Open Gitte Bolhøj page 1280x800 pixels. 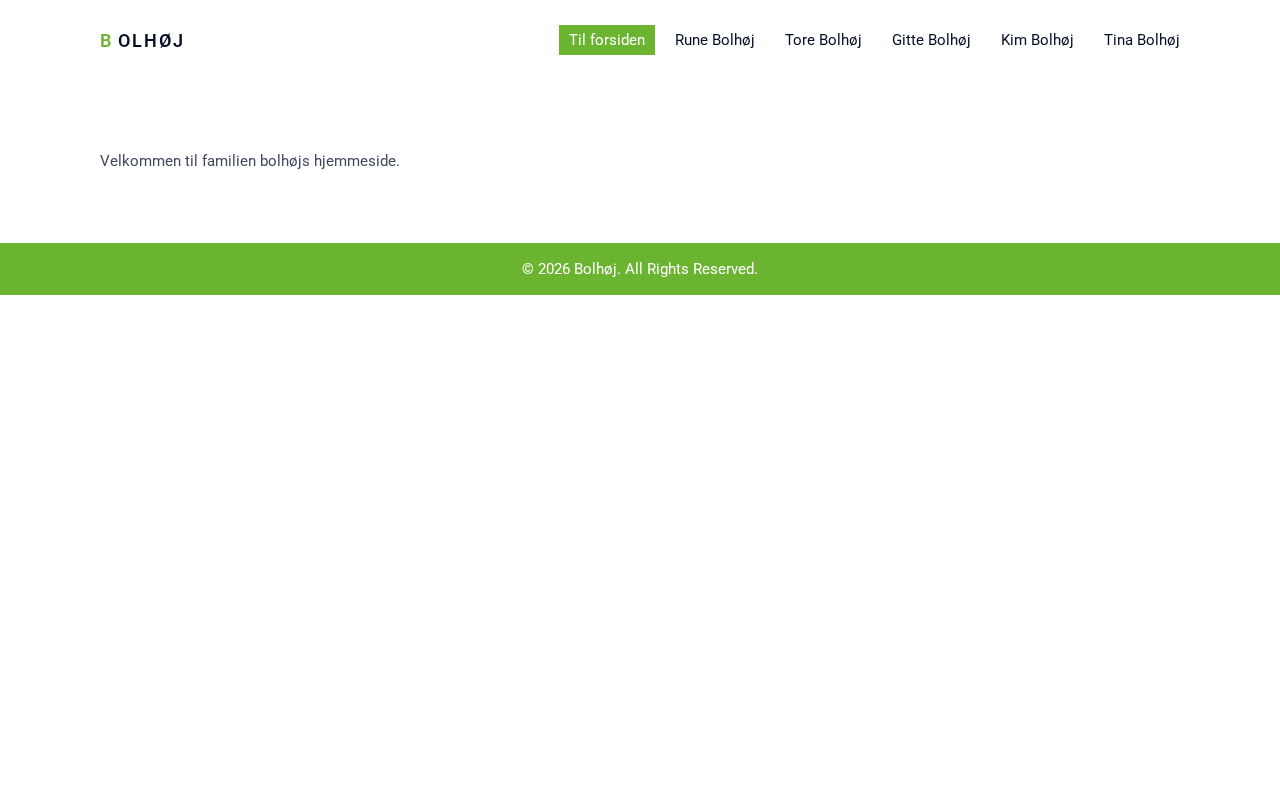click(x=931, y=40)
